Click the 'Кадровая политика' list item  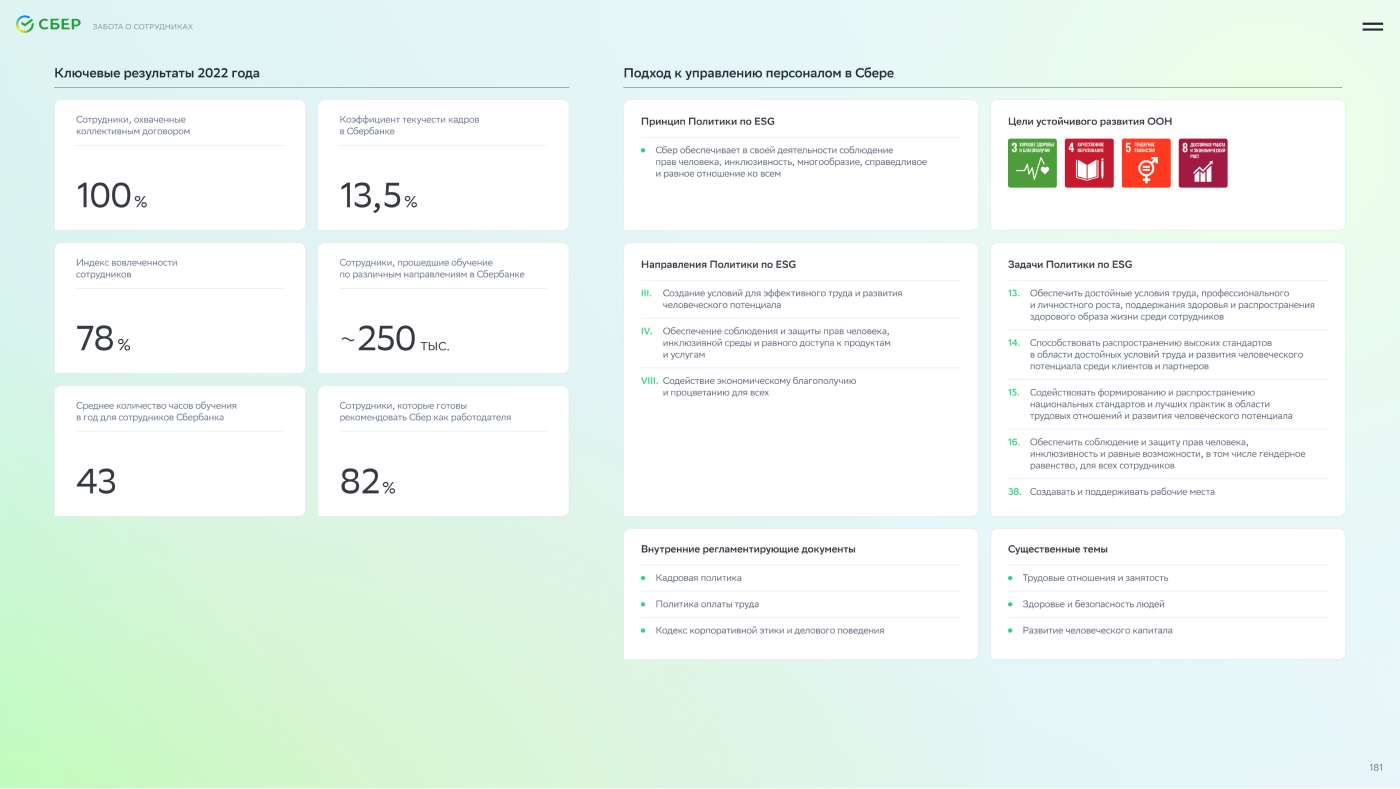click(x=699, y=578)
